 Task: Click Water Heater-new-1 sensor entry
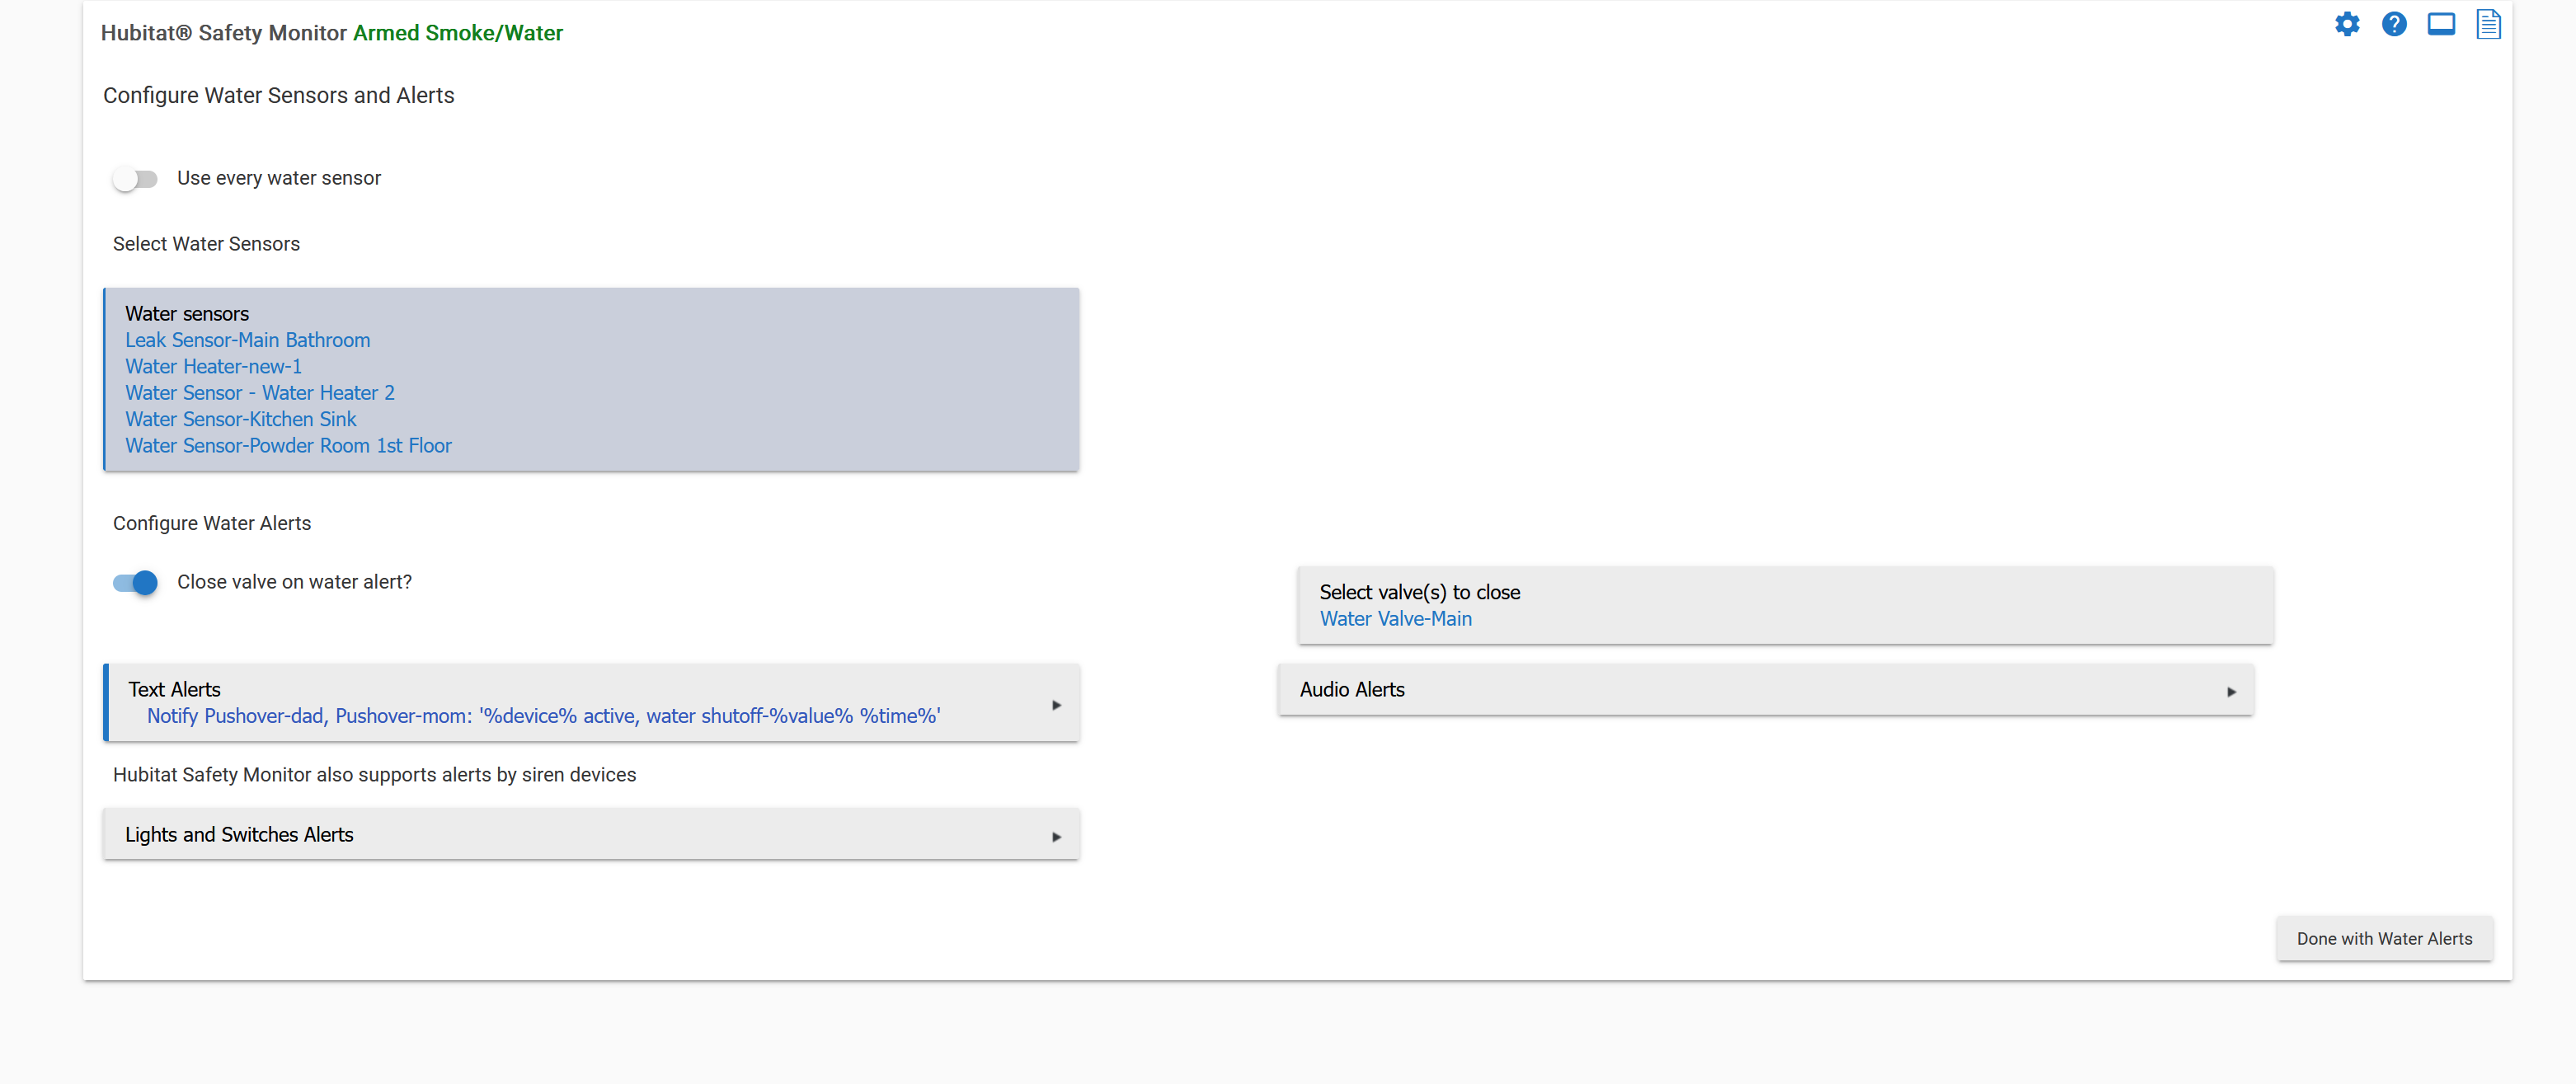point(213,367)
